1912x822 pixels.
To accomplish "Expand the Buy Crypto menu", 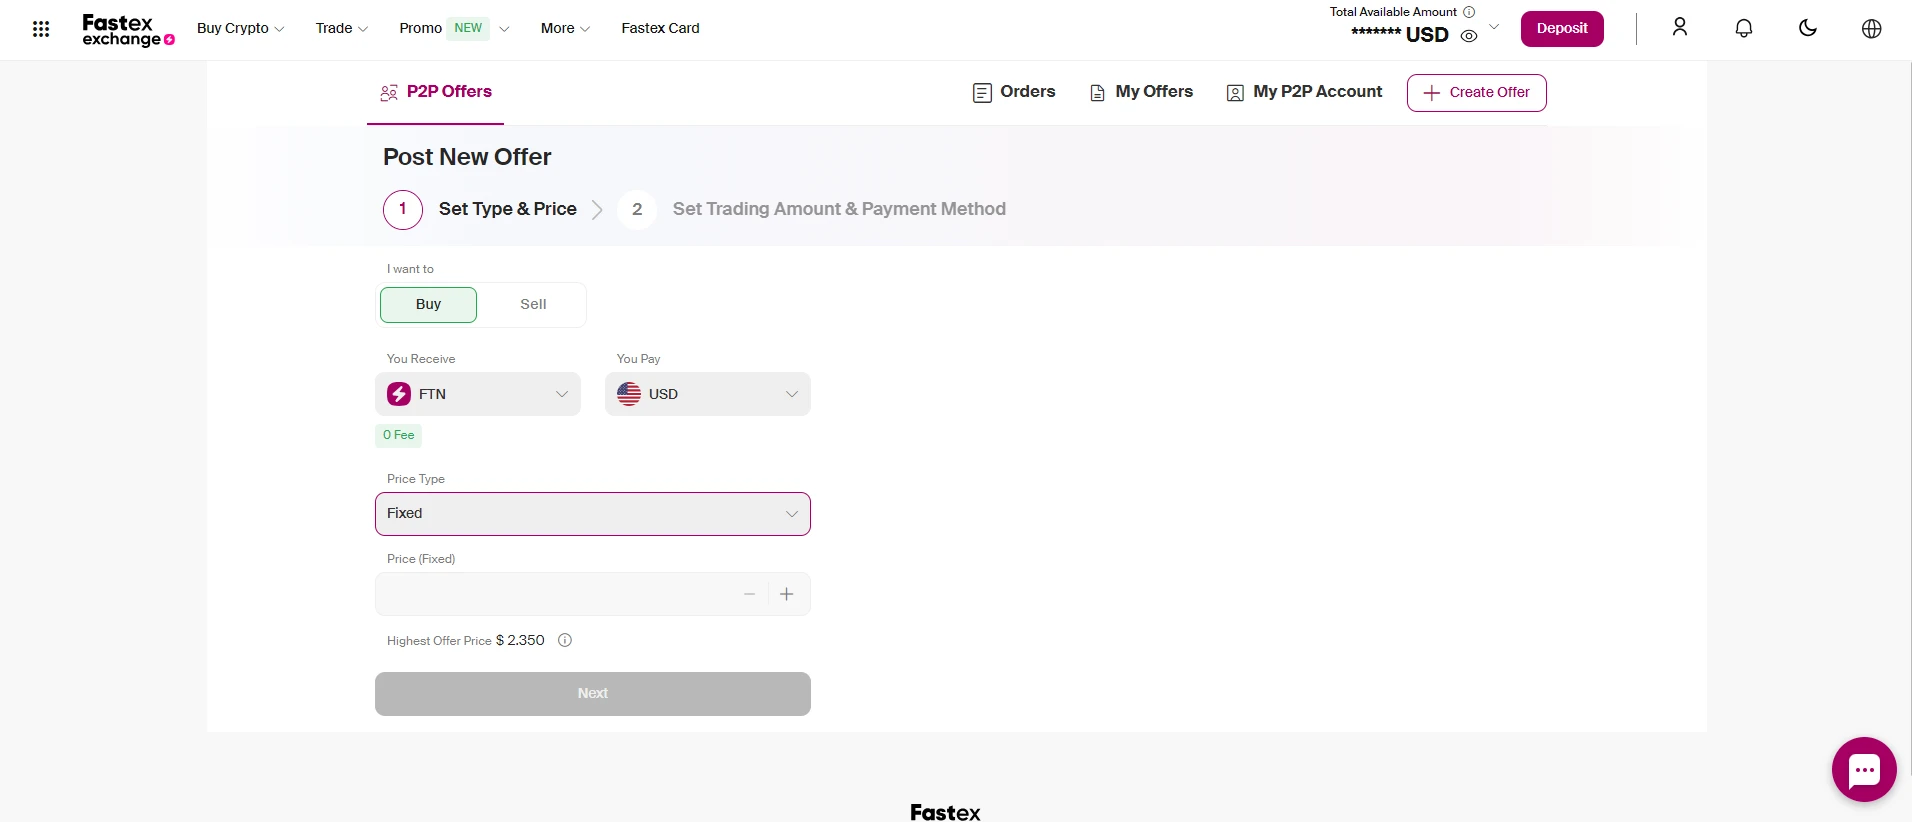I will 240,28.
